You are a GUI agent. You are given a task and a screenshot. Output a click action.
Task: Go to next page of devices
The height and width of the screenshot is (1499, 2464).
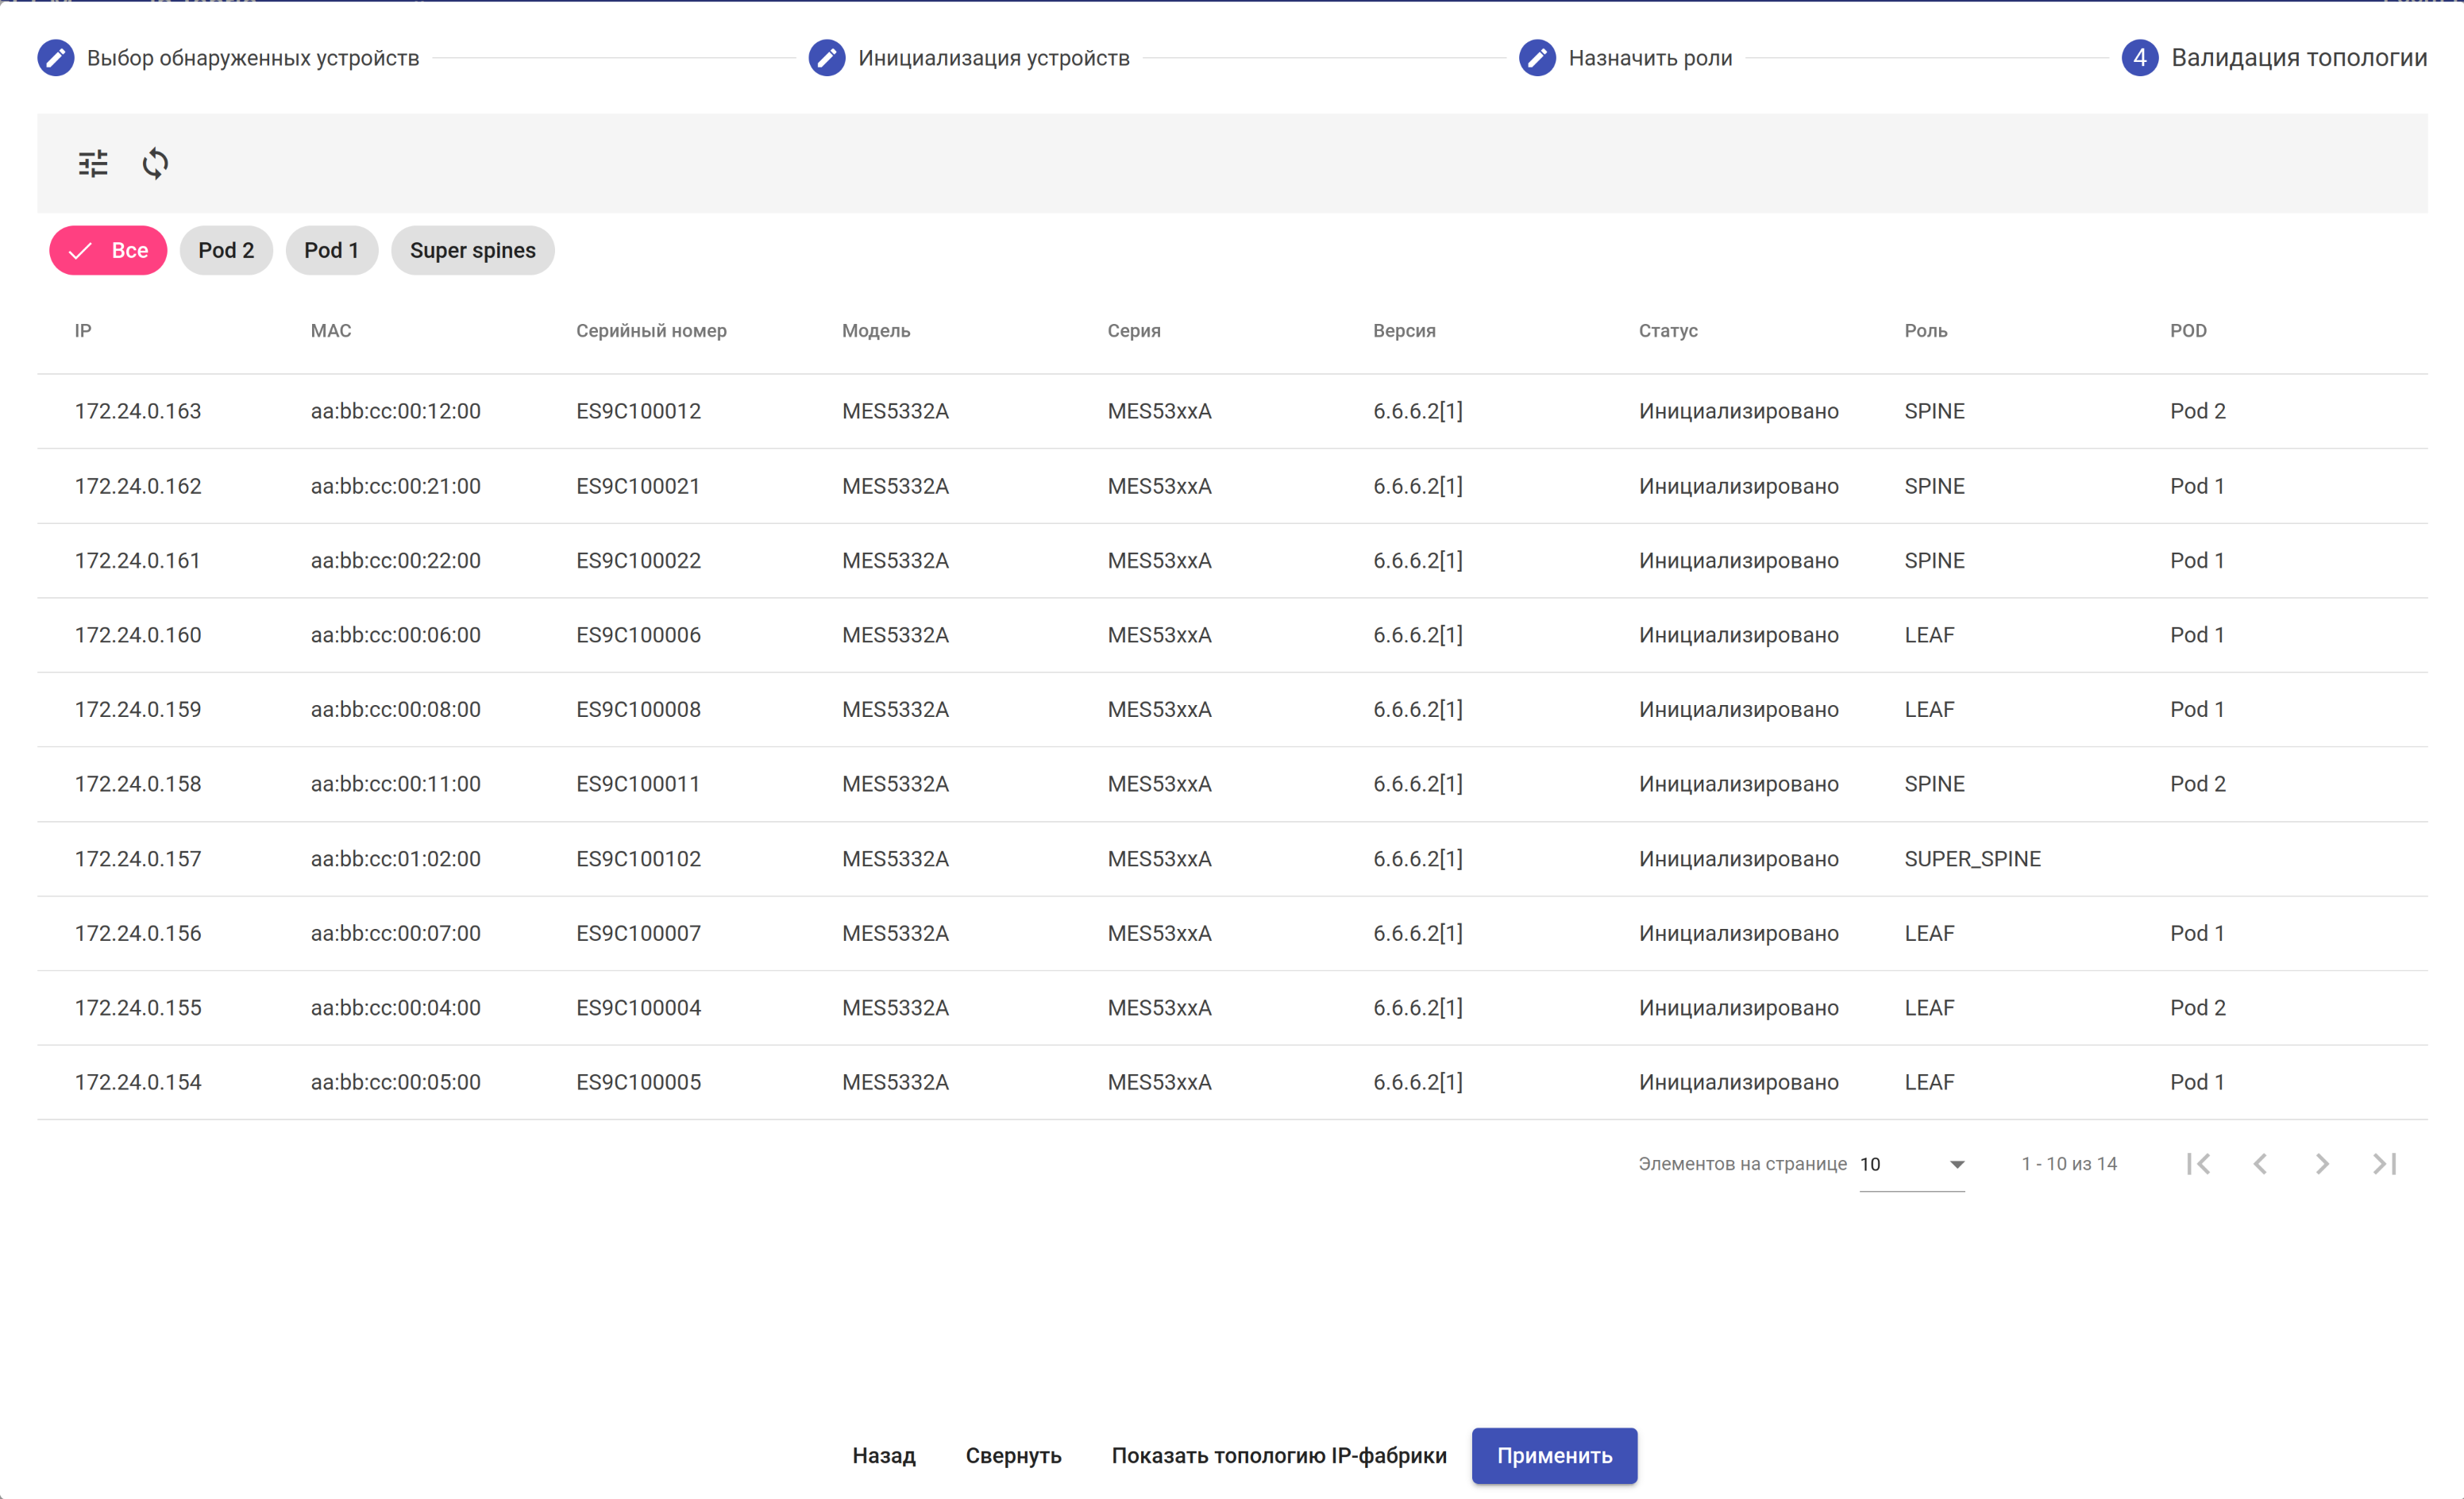[x=2322, y=1164]
